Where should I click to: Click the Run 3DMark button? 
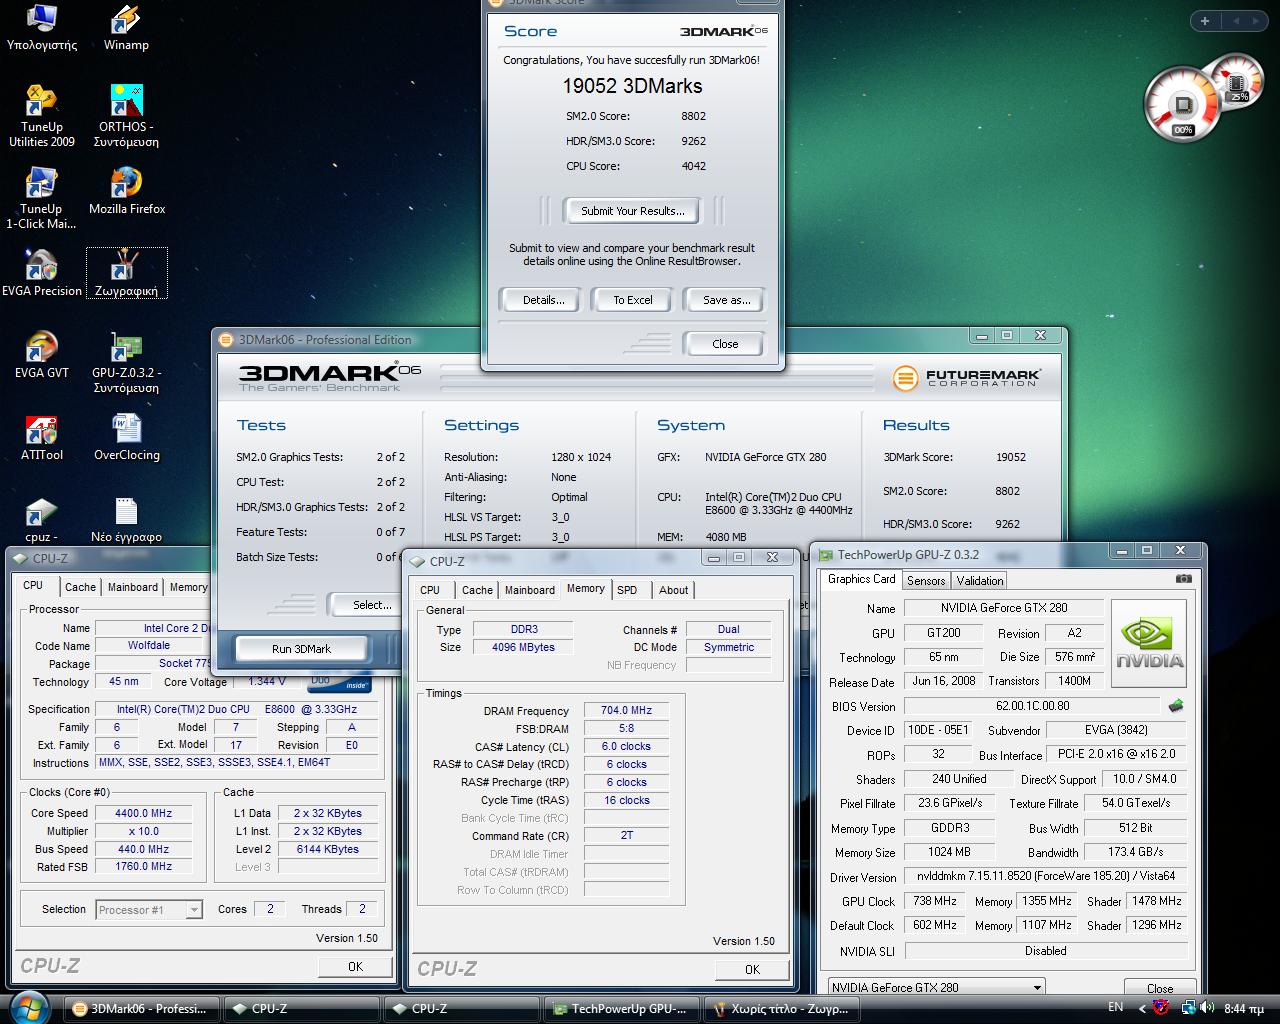coord(301,649)
